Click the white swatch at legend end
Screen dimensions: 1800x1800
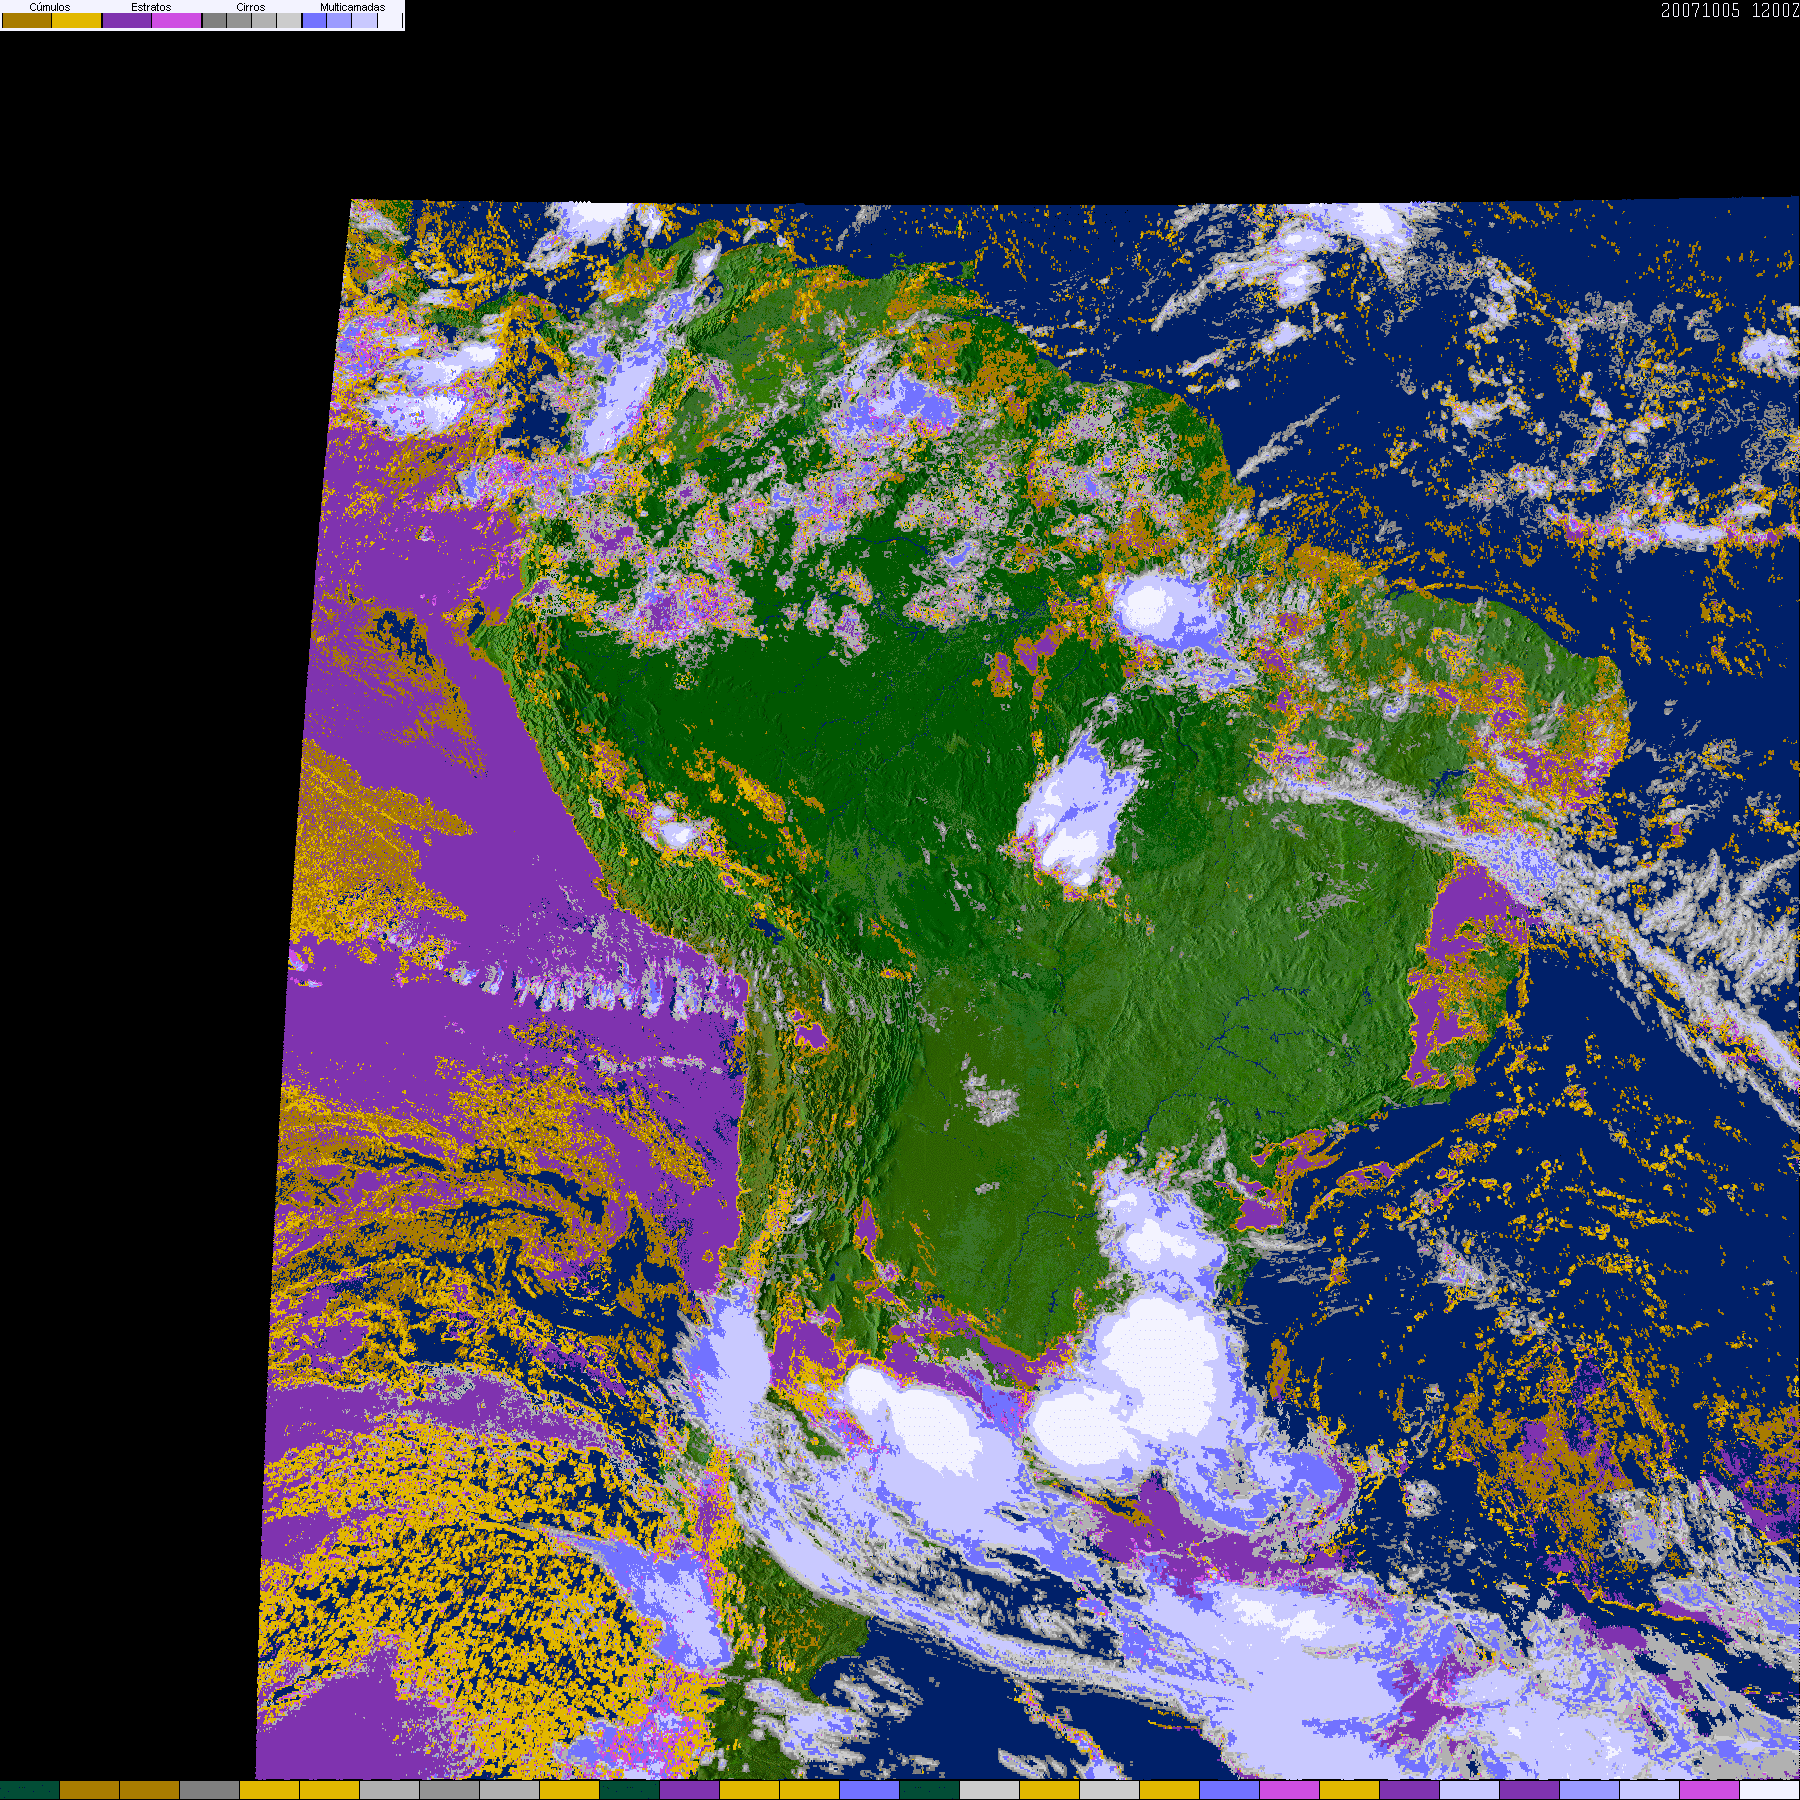coord(390,21)
